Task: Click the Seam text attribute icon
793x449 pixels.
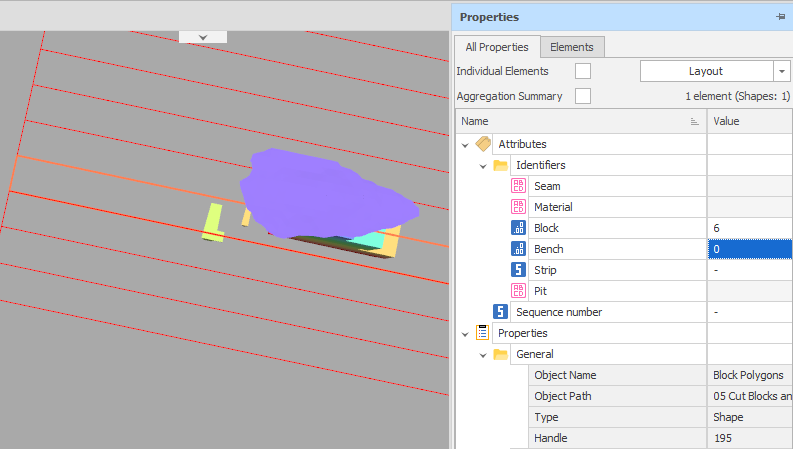Action: pos(518,186)
